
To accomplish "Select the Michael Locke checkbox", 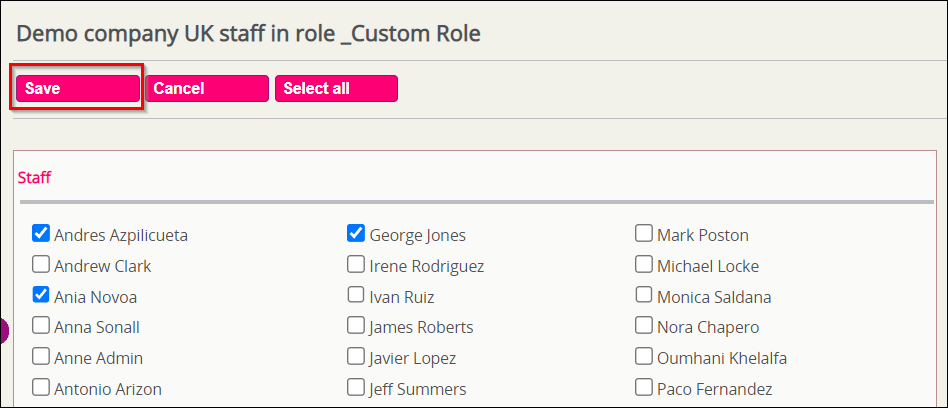I will tap(644, 264).
